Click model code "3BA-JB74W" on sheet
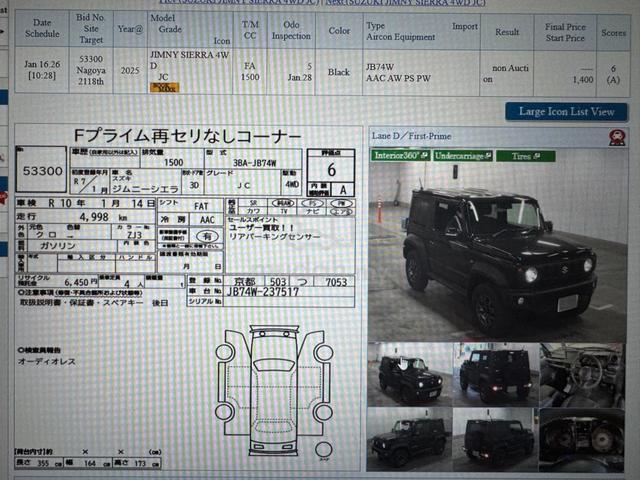The height and width of the screenshot is (480, 640). click(x=256, y=163)
